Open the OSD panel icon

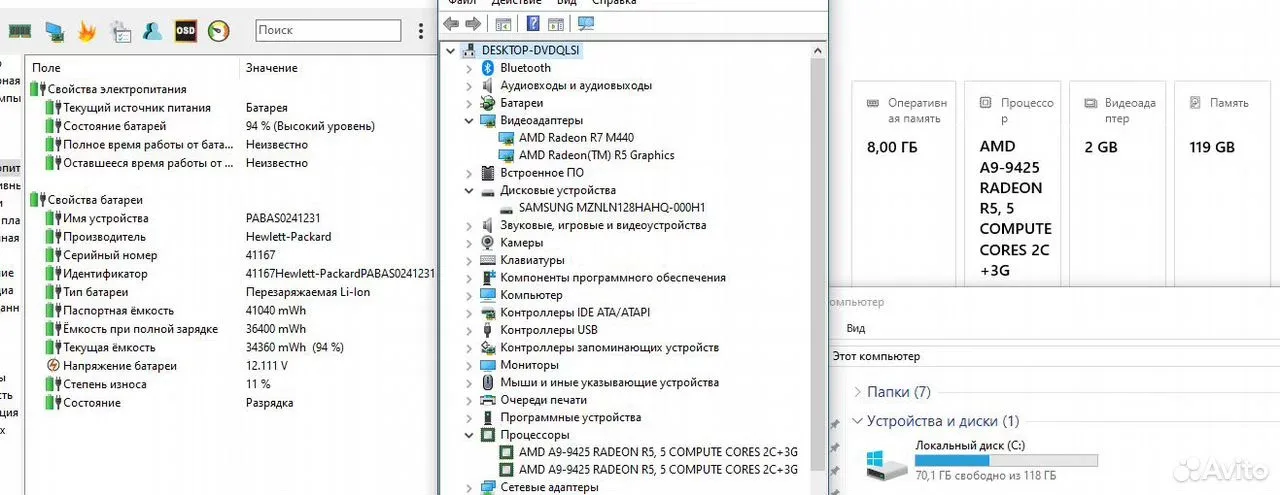point(185,31)
